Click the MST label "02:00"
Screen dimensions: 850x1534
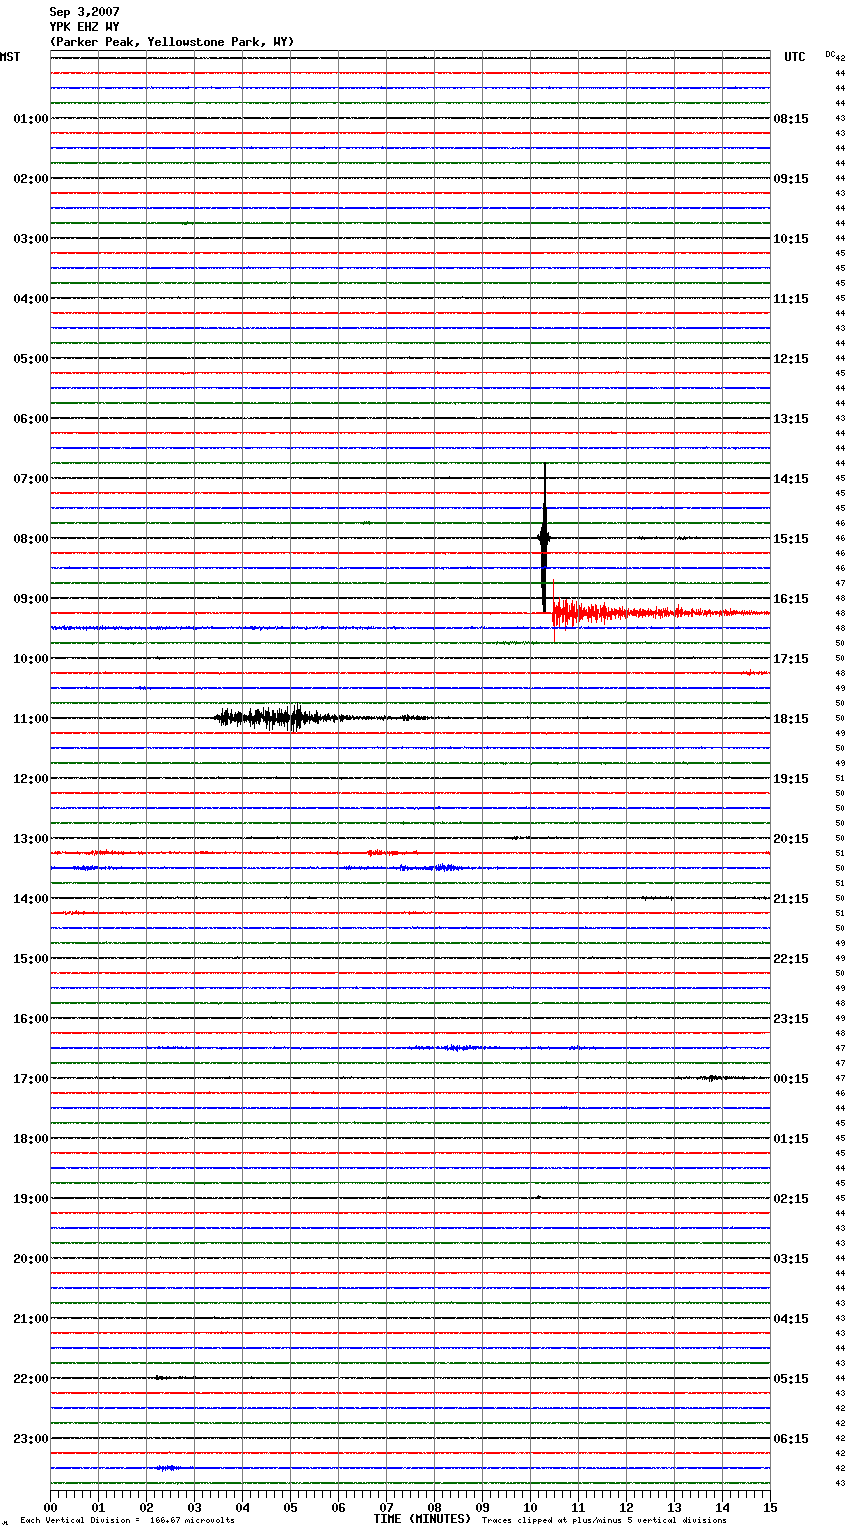click(x=31, y=179)
